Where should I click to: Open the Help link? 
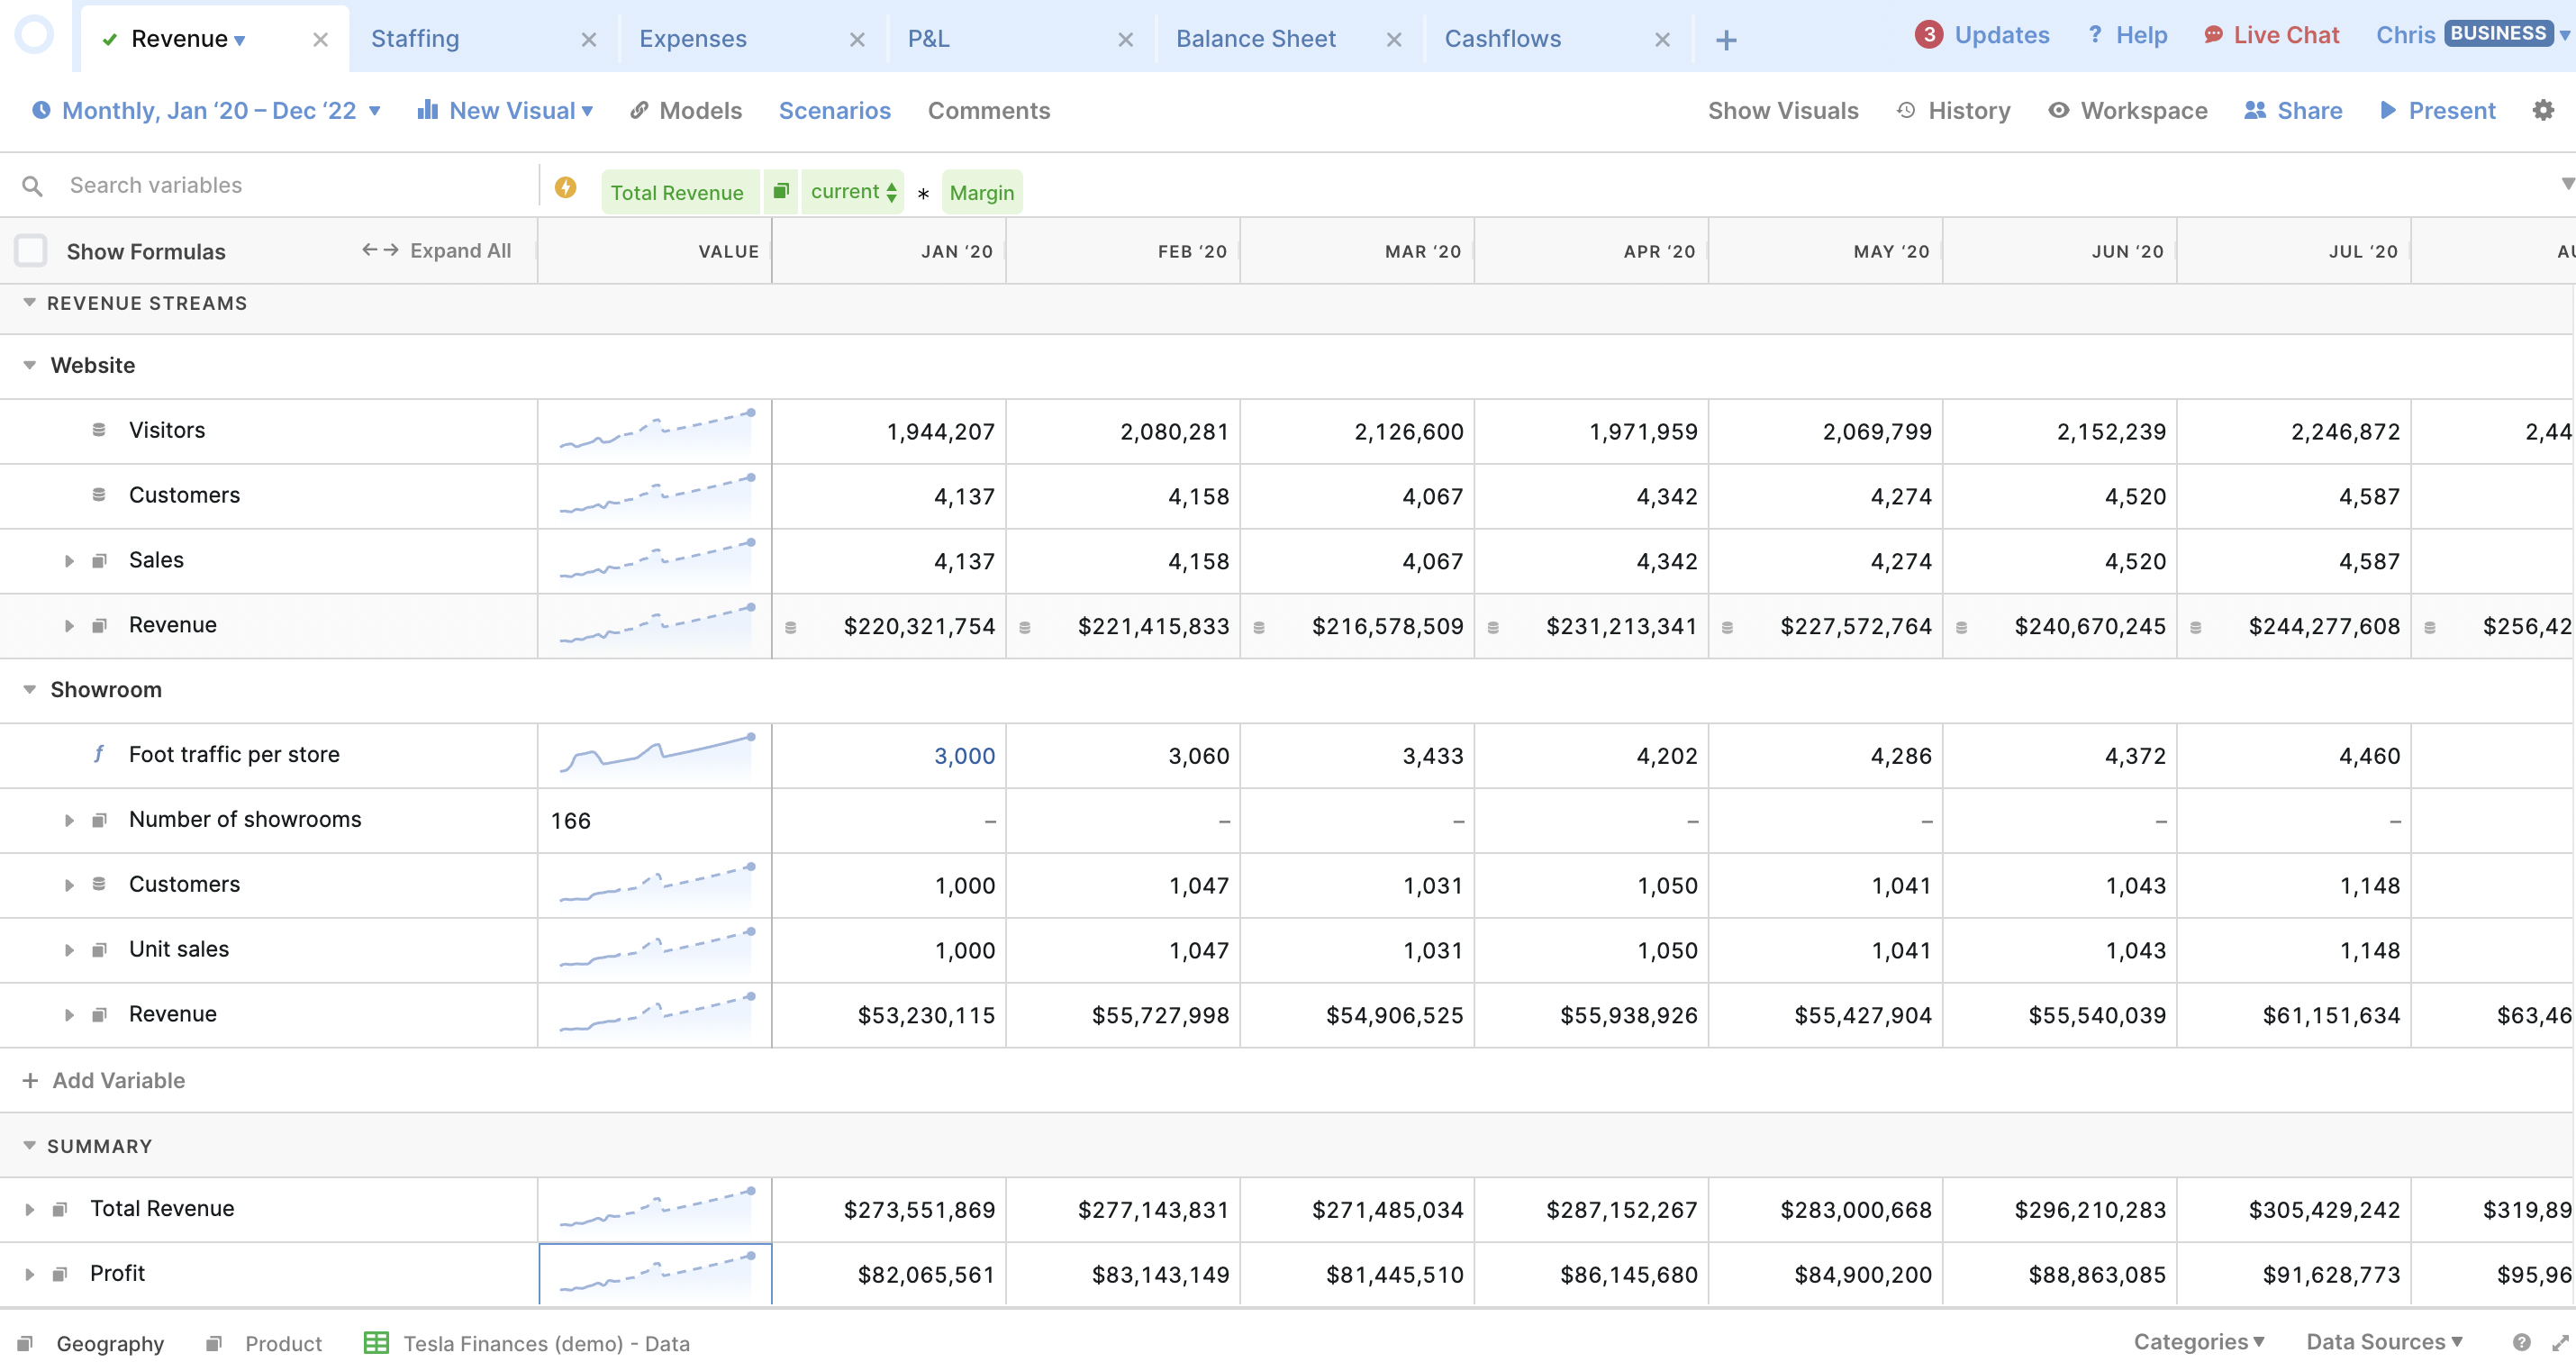click(2128, 35)
